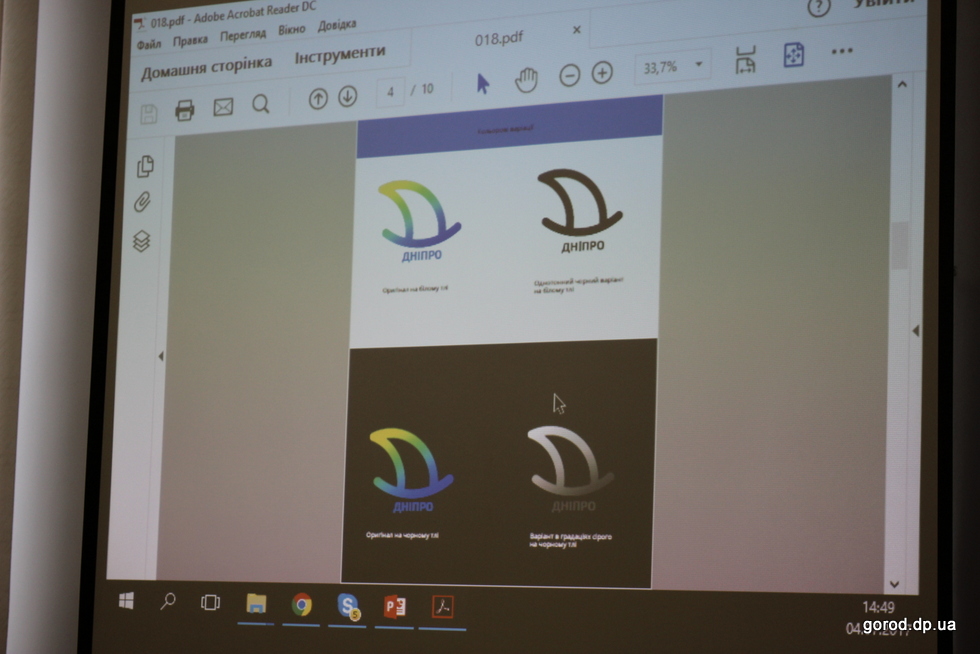The image size is (980, 654).
Task: Open Attachments paperclip panel icon
Action: (x=142, y=202)
